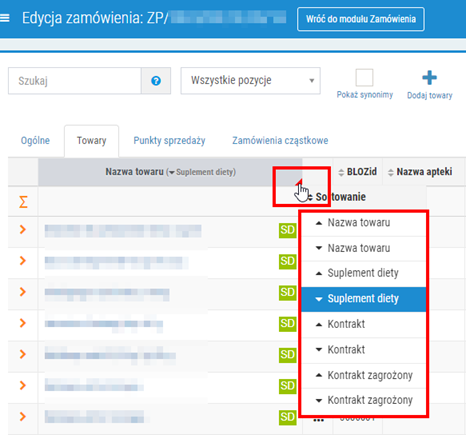Expand the last visible product row chevron
The height and width of the screenshot is (435, 466).
tap(23, 416)
